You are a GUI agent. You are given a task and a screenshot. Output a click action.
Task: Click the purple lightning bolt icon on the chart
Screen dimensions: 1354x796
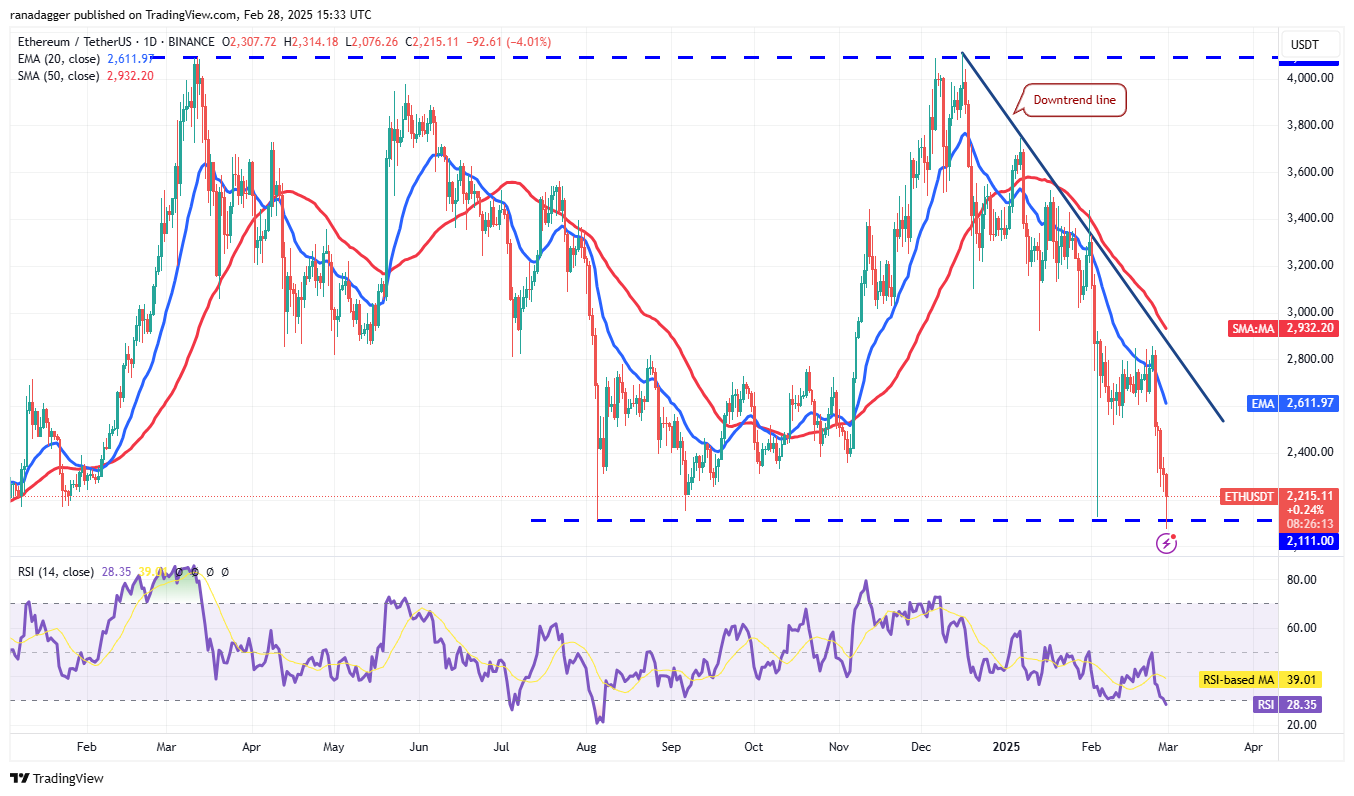point(1166,544)
